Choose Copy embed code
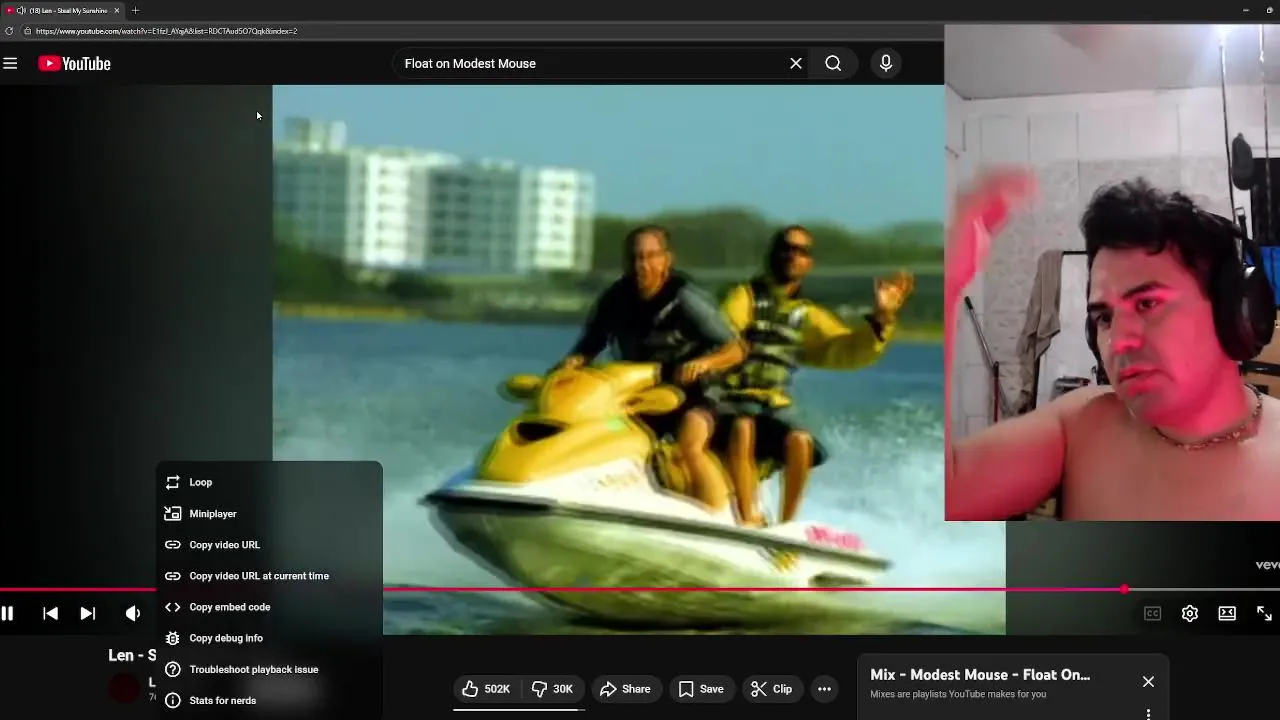 (x=269, y=607)
